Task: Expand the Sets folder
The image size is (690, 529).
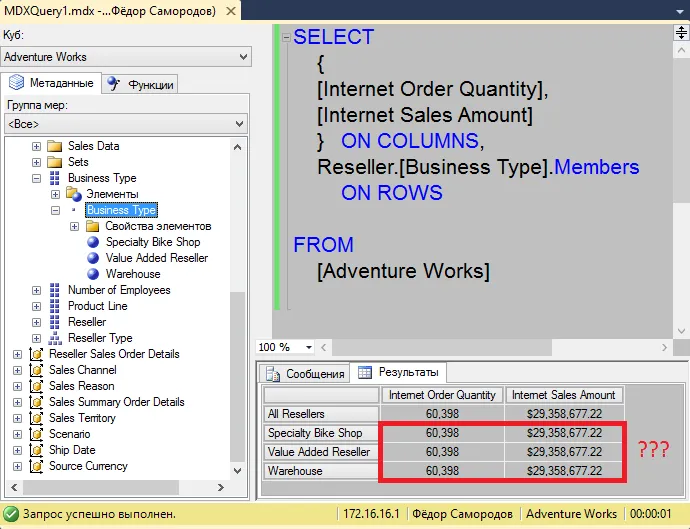Action: click(37, 162)
